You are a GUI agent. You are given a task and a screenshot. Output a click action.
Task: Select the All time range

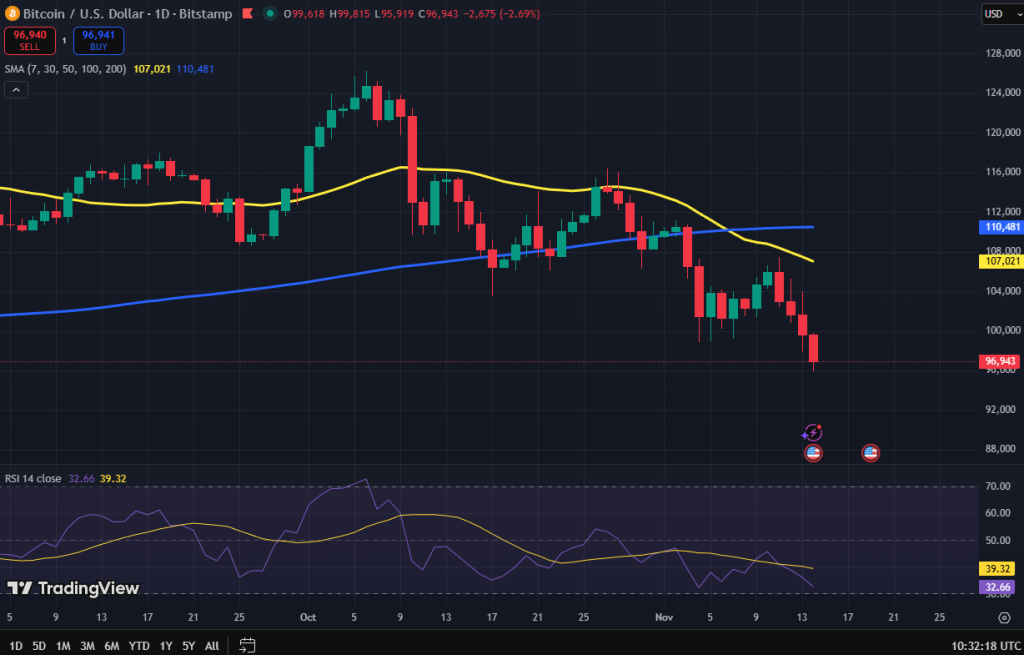[x=212, y=646]
